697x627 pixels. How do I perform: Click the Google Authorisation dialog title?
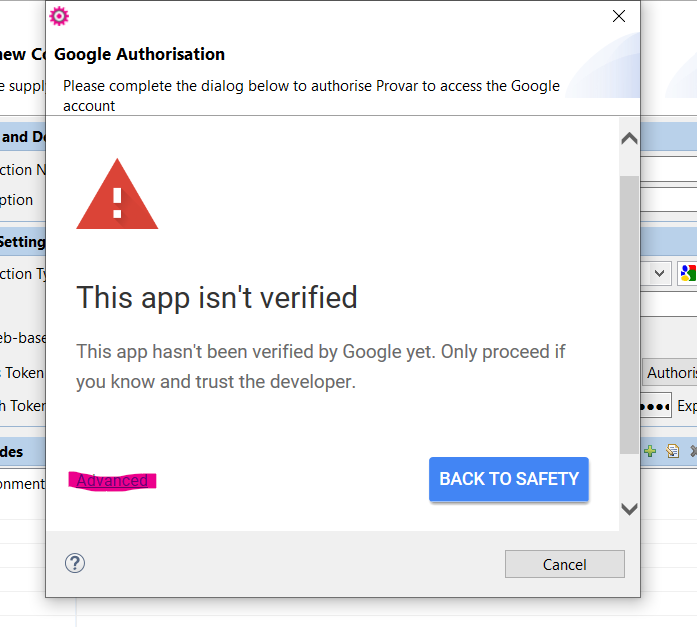[139, 54]
